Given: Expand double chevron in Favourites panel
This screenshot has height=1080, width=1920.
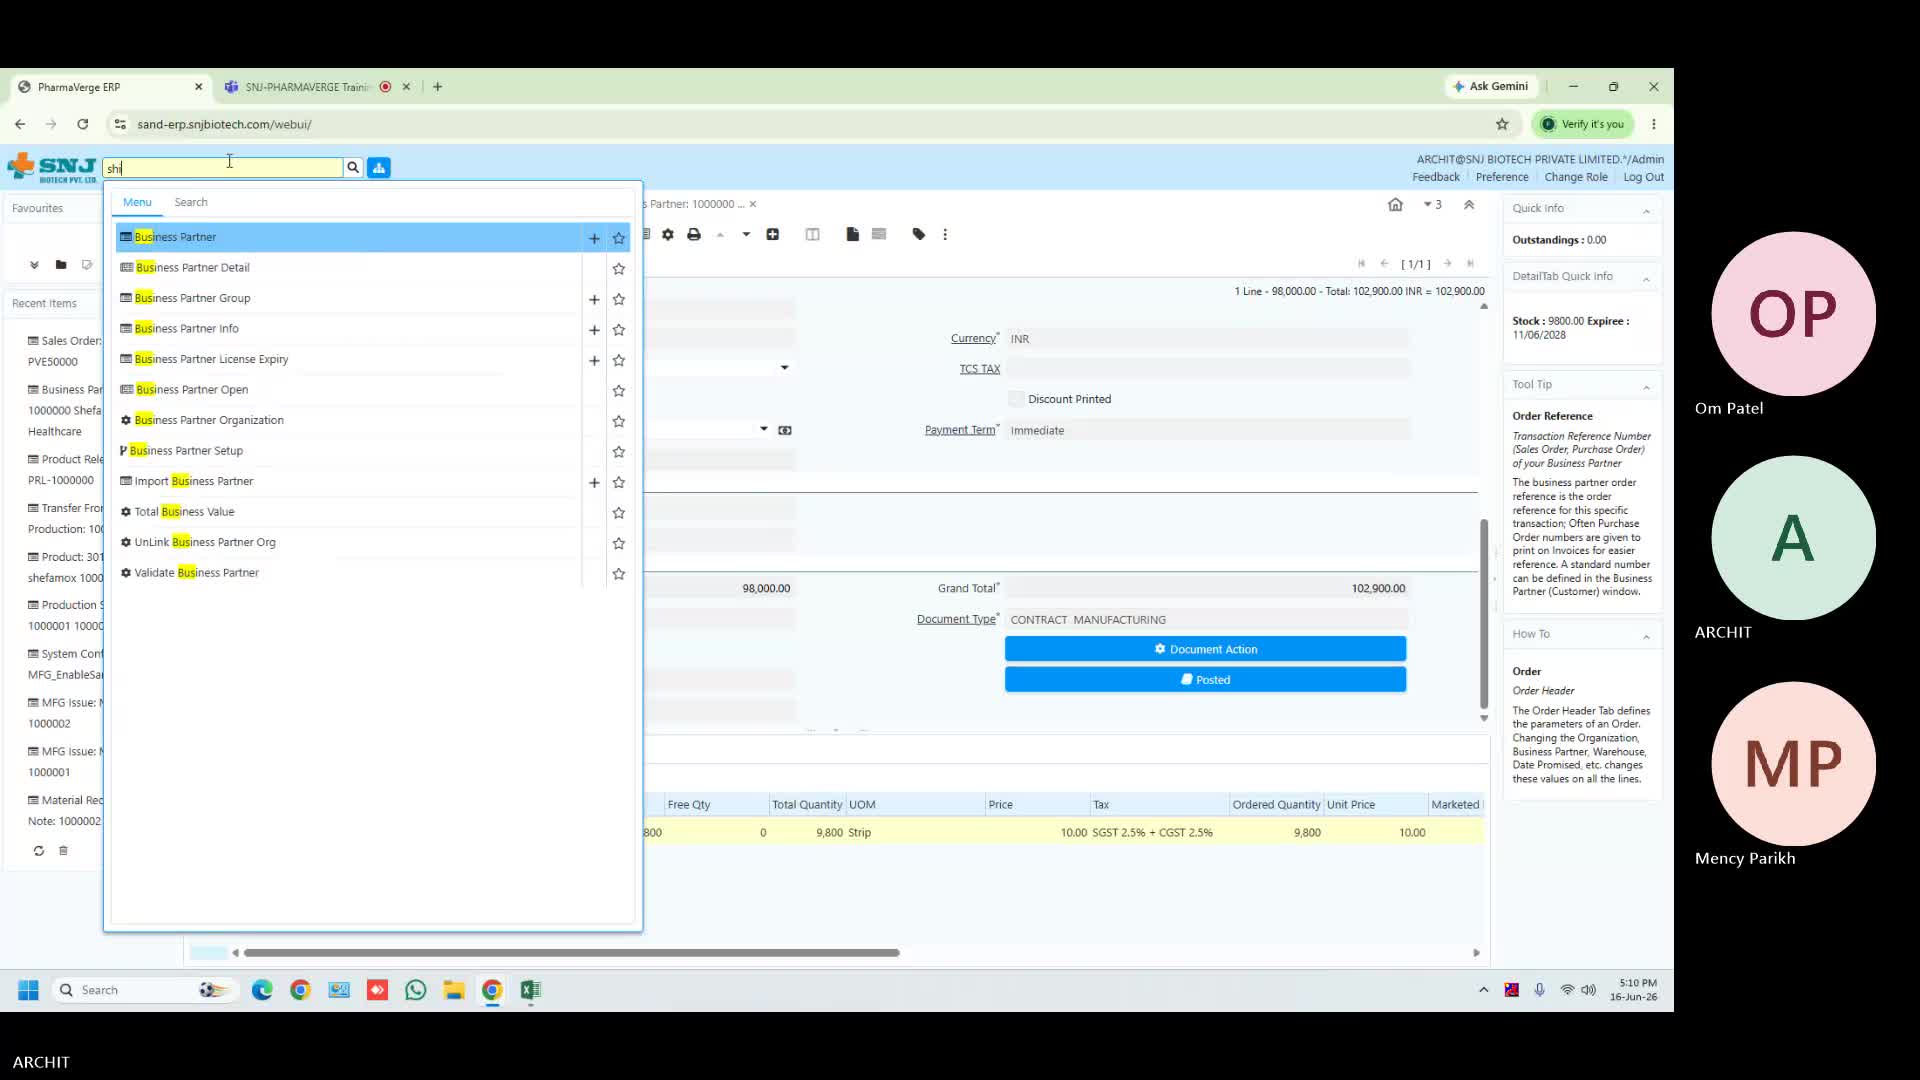Looking at the screenshot, I should [x=34, y=265].
